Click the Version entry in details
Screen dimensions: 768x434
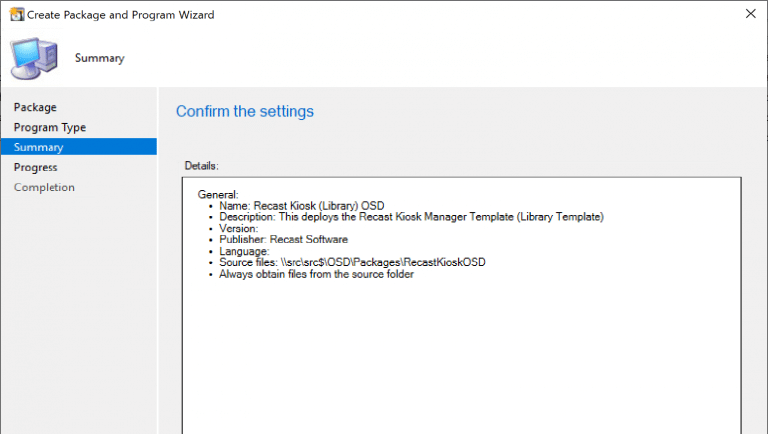[239, 228]
